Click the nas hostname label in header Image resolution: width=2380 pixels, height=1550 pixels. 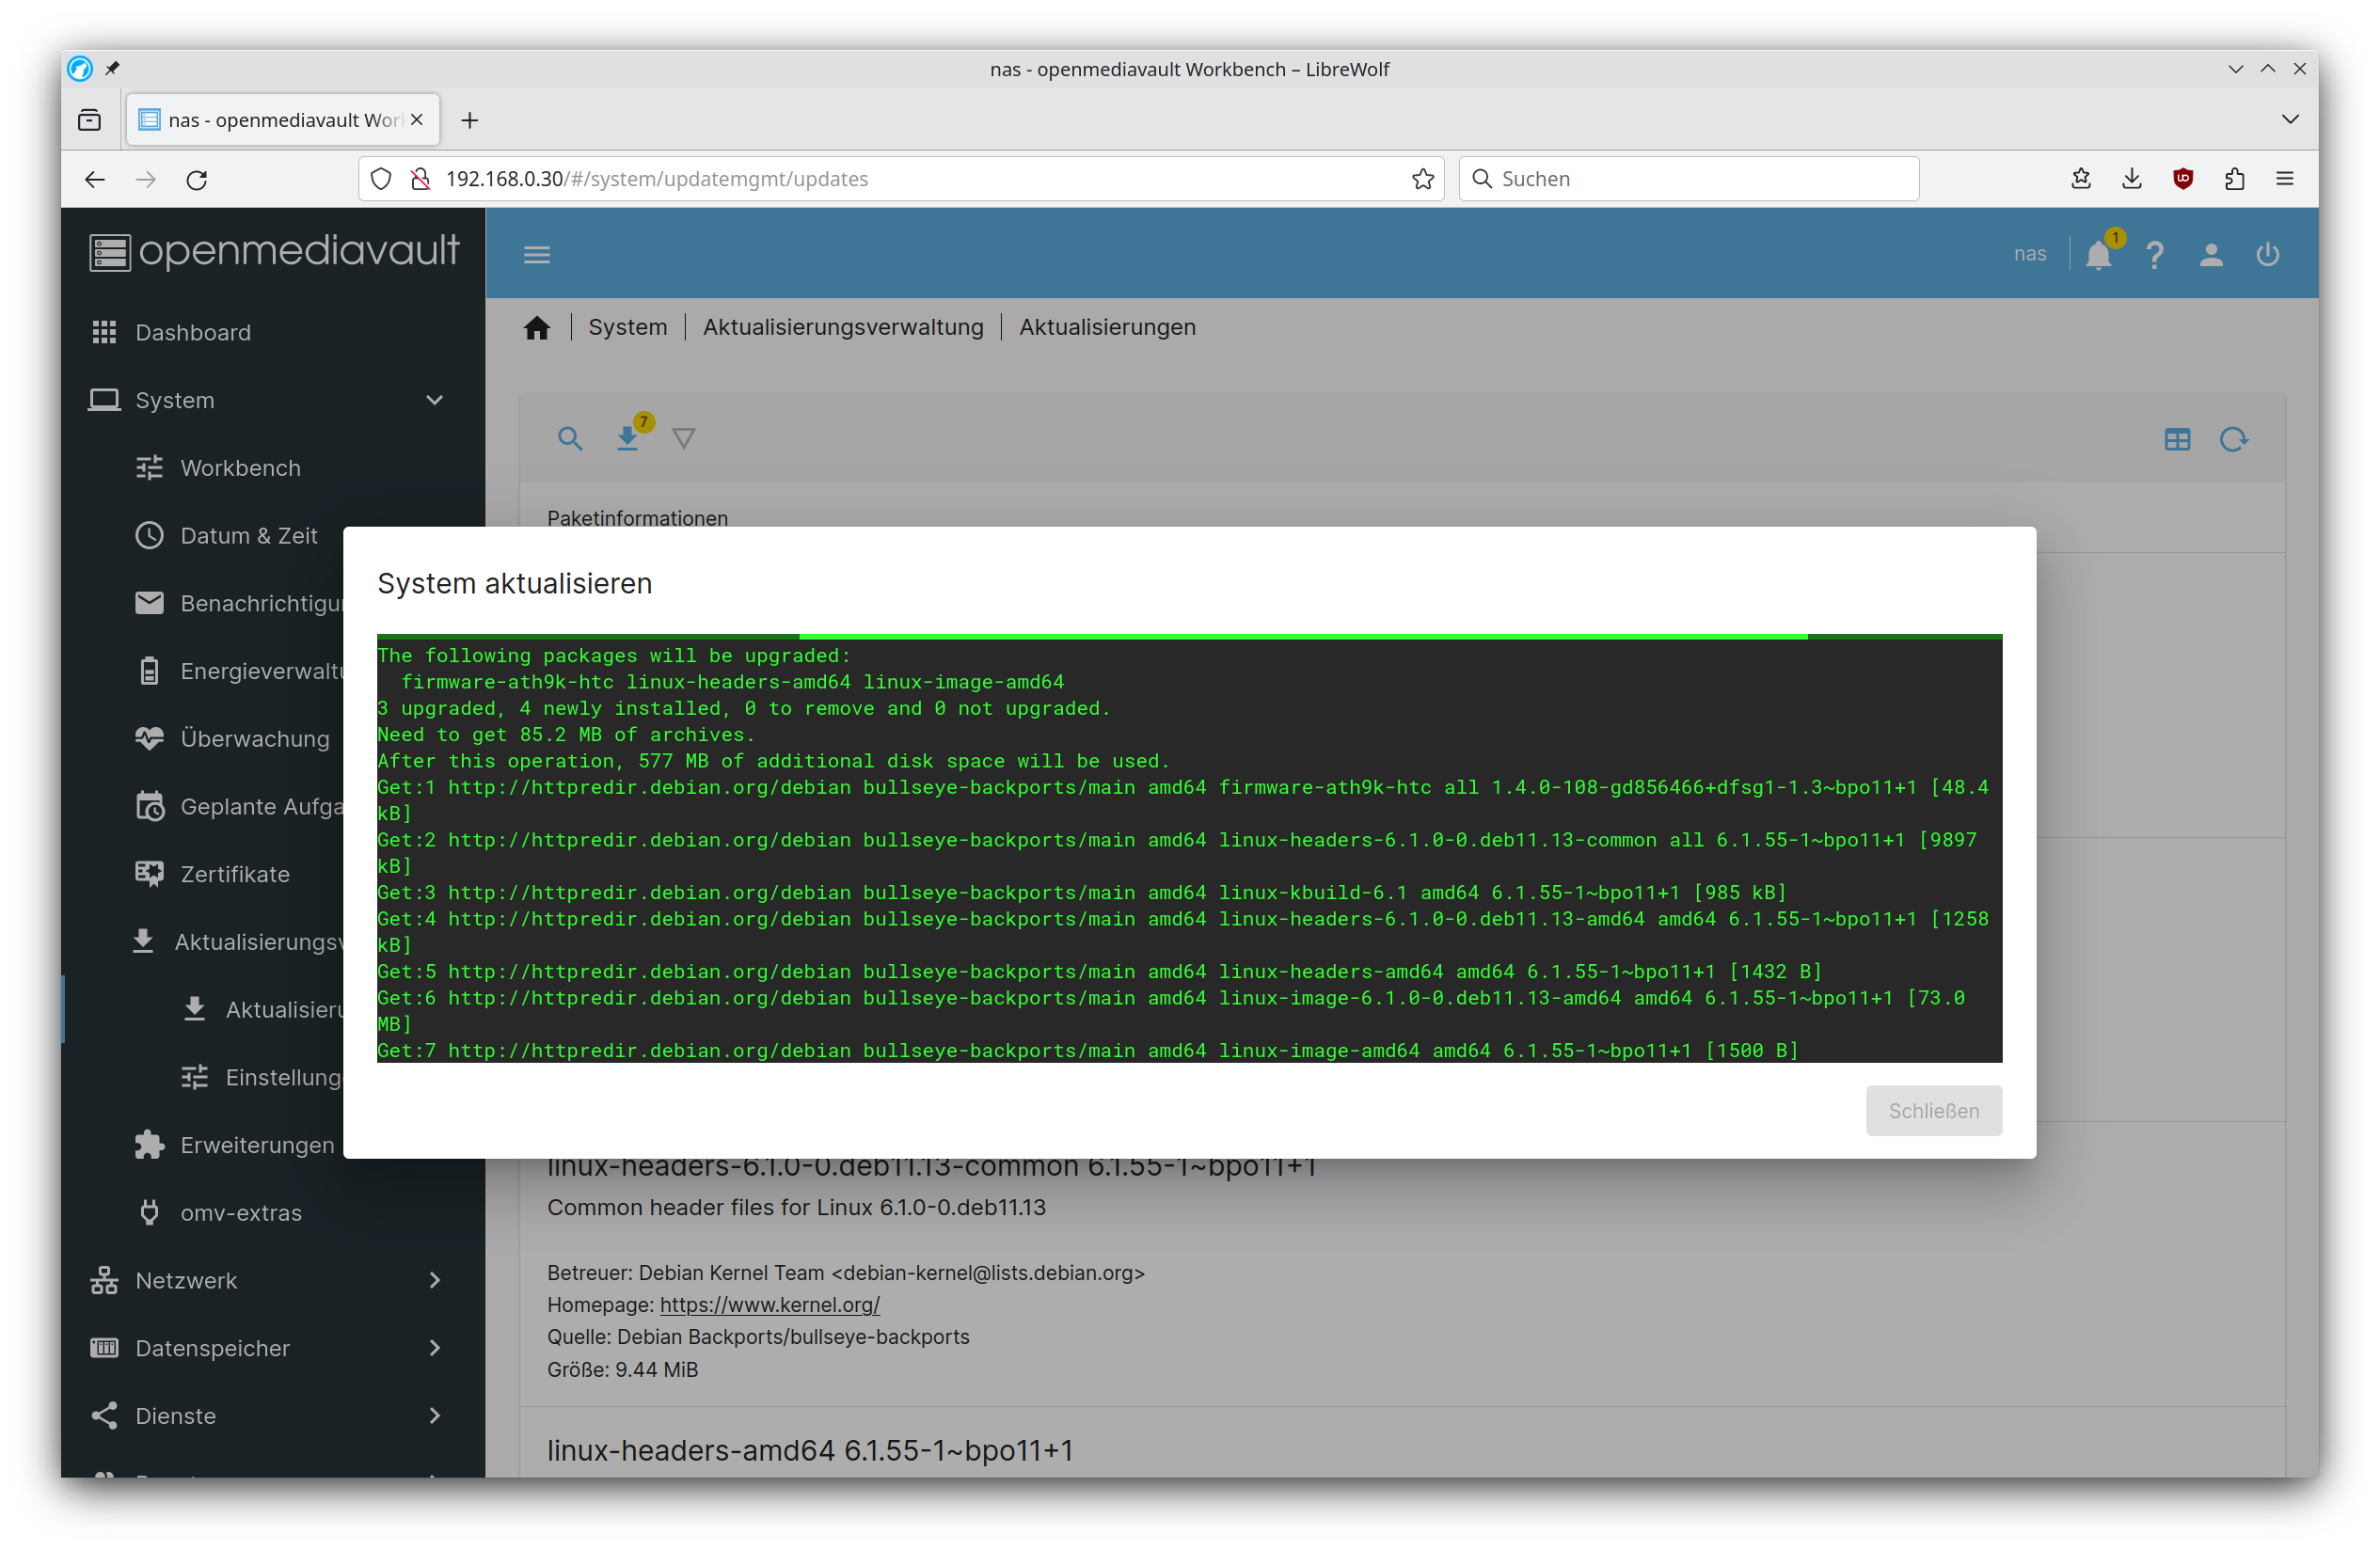pos(2029,254)
